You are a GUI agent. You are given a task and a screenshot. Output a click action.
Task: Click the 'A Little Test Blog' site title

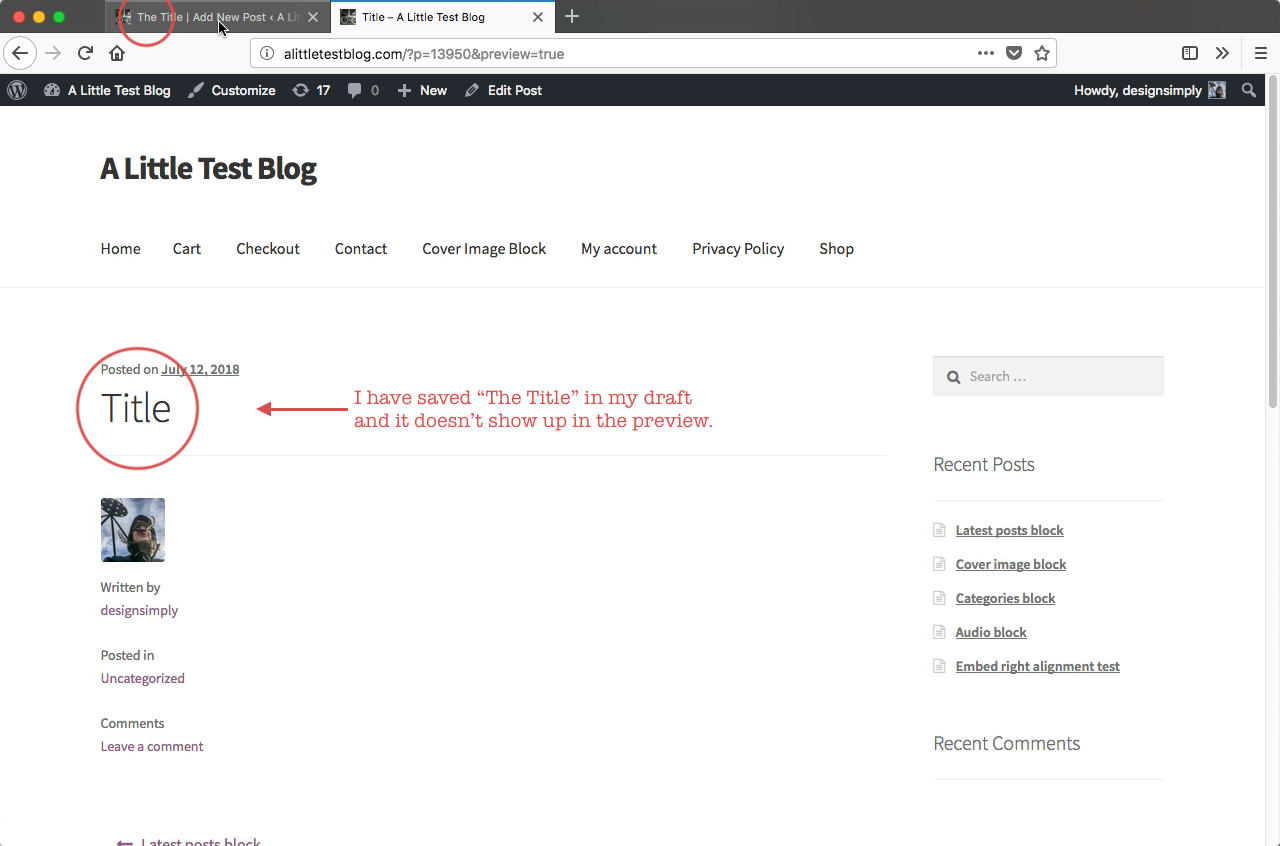click(x=208, y=168)
